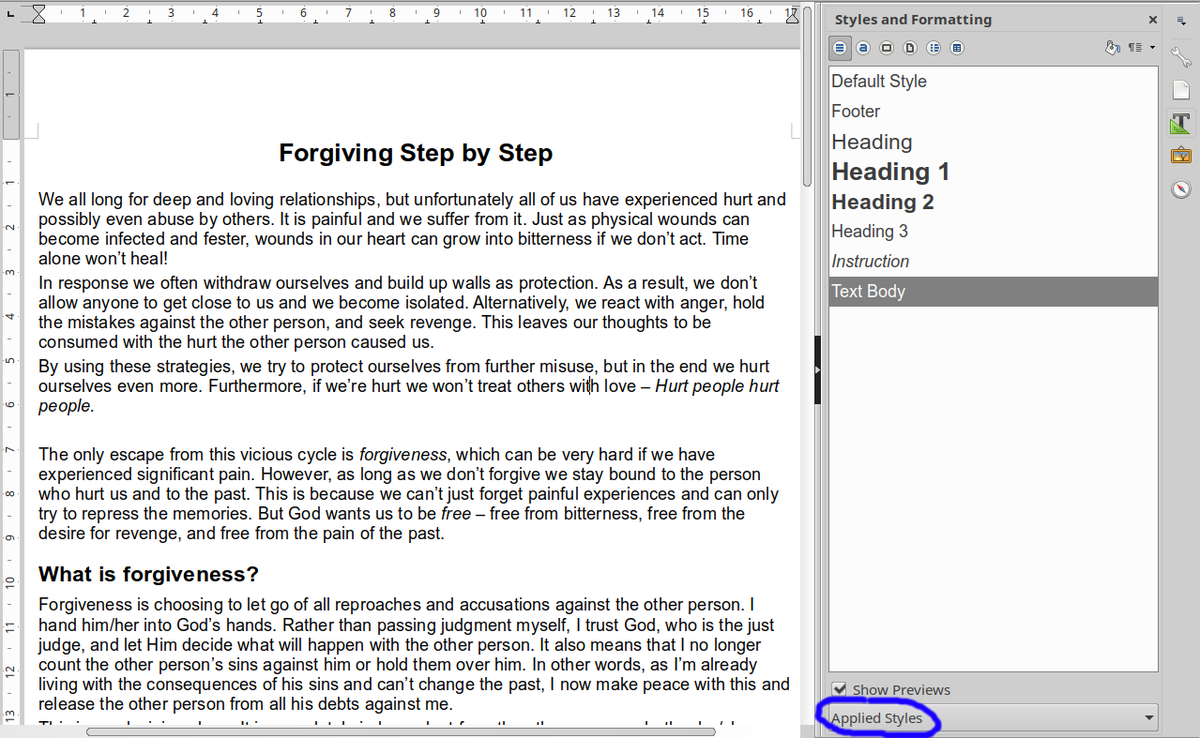View the Page Styles list
The image size is (1200, 738).
910,47
